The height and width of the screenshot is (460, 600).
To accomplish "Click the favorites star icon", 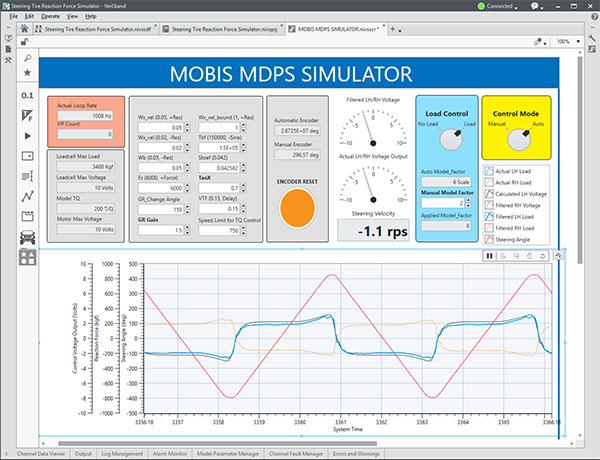I will [26, 74].
